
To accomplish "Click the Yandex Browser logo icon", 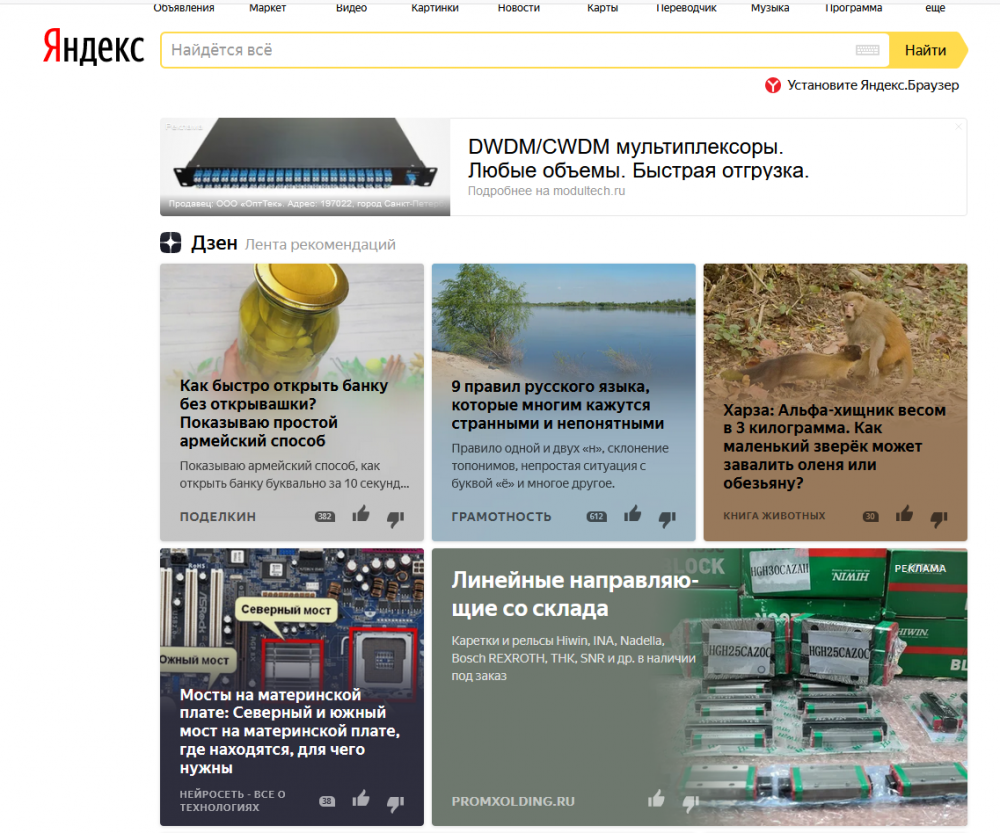I will pyautogui.click(x=773, y=86).
